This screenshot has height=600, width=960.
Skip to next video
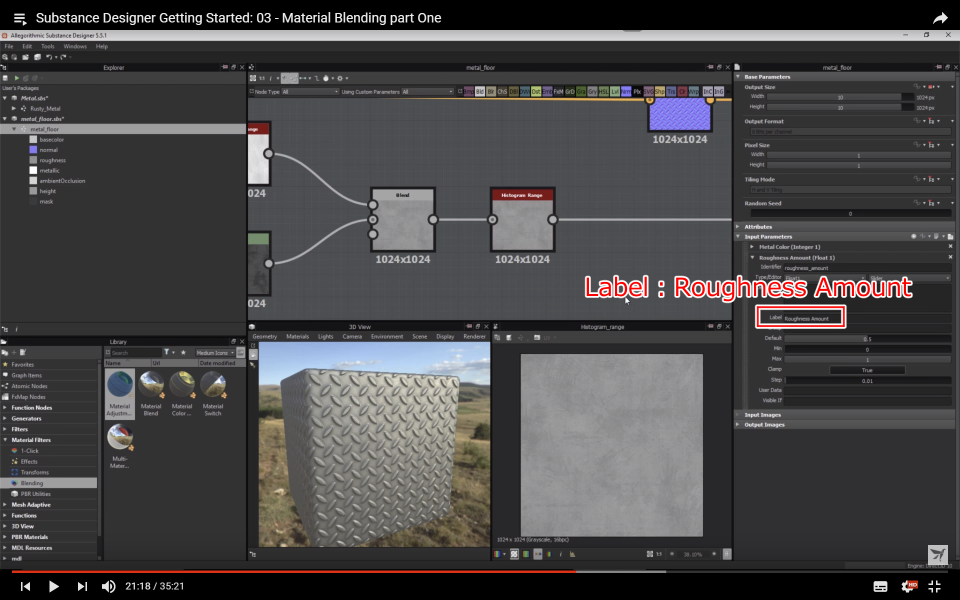tap(82, 586)
